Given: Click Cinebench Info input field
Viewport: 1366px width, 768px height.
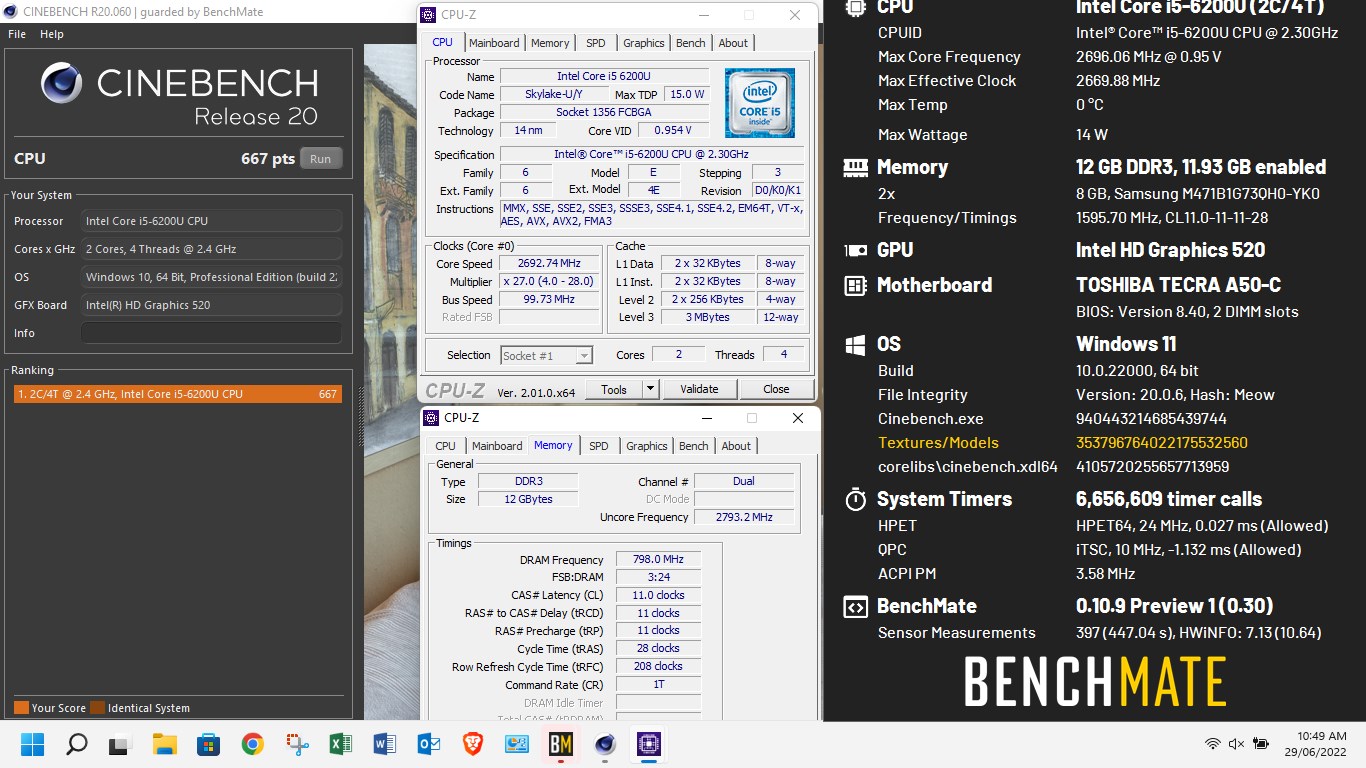Looking at the screenshot, I should (x=211, y=333).
